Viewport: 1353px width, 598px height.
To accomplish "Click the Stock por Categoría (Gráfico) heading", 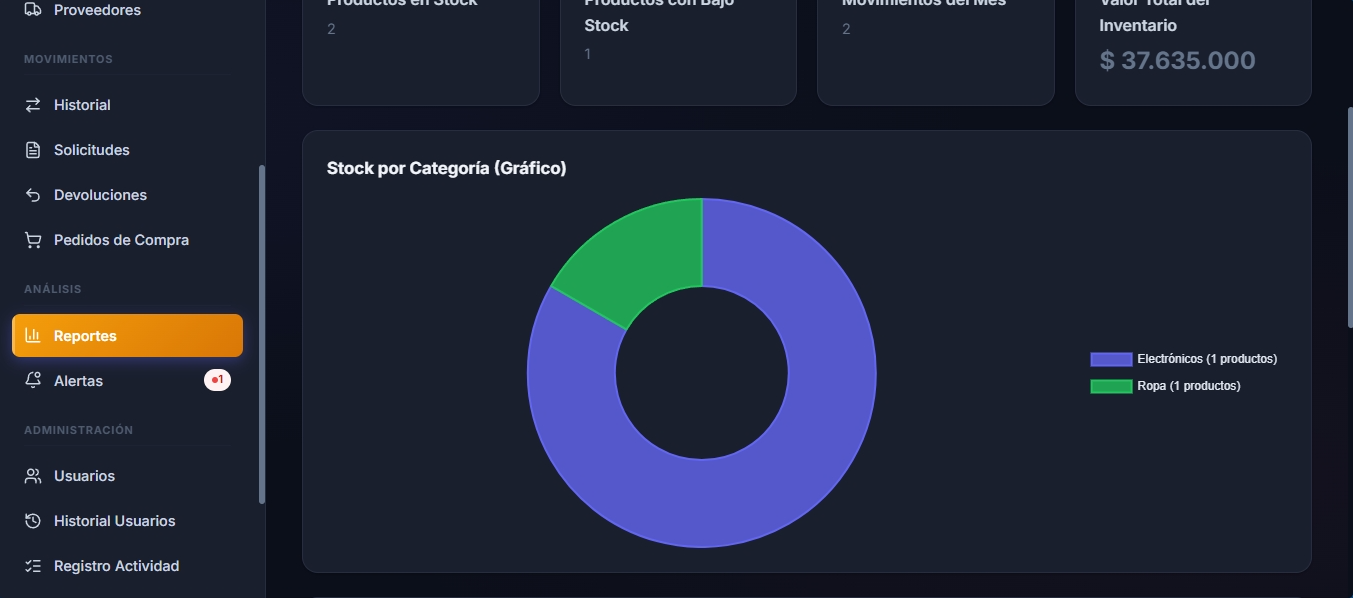I will coord(447,168).
